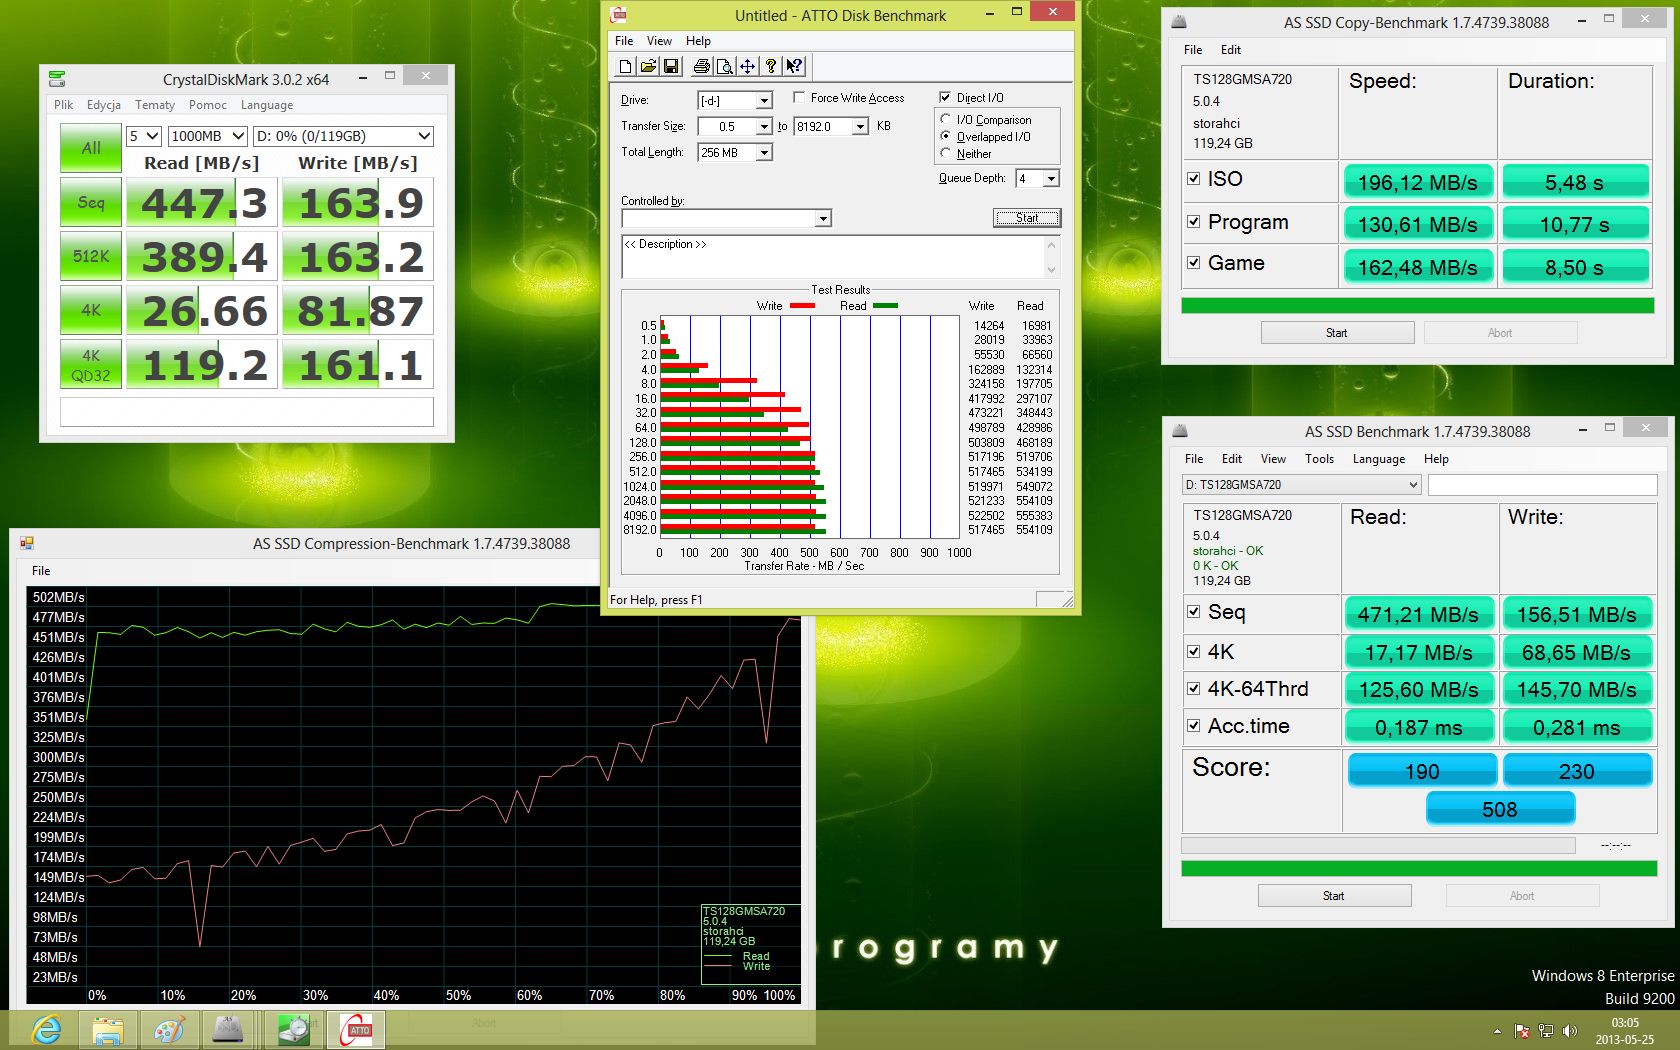Screen dimensions: 1680x1050
Task: Click the Paint icon in the taskbar
Action: [169, 1029]
